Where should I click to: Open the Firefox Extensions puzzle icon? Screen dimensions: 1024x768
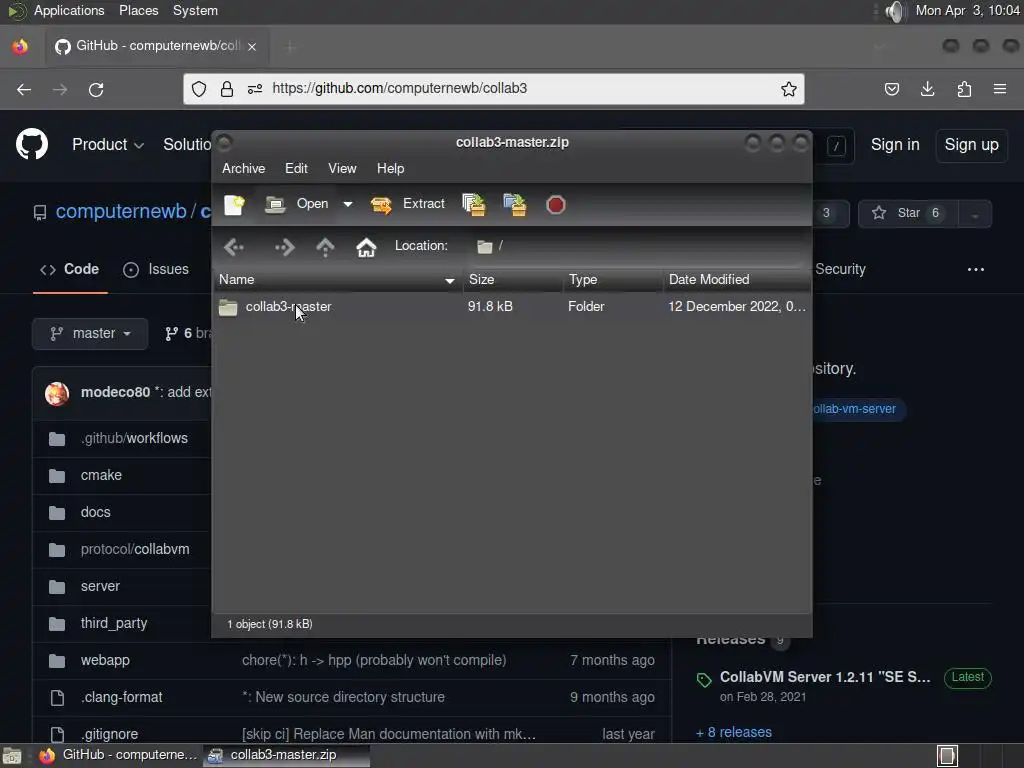coord(964,89)
